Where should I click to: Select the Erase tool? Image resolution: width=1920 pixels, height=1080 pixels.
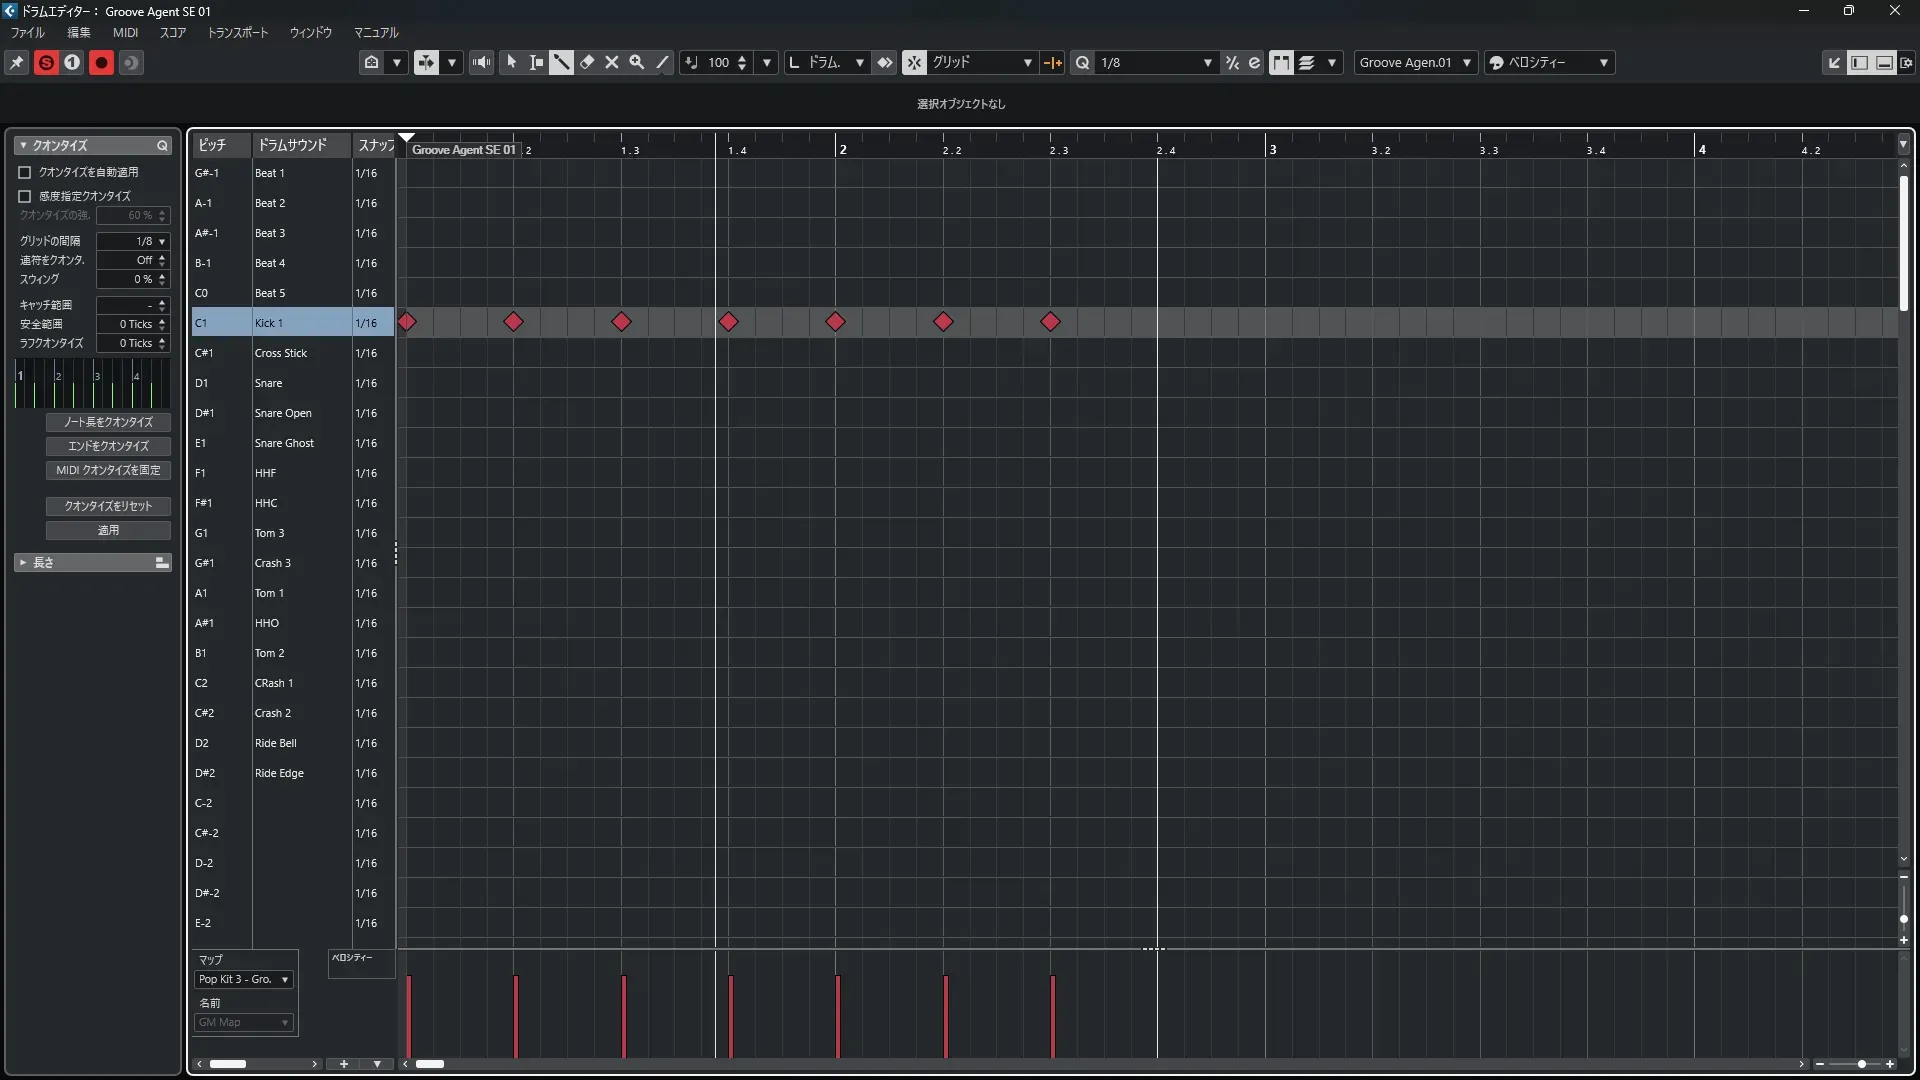pyautogui.click(x=587, y=62)
